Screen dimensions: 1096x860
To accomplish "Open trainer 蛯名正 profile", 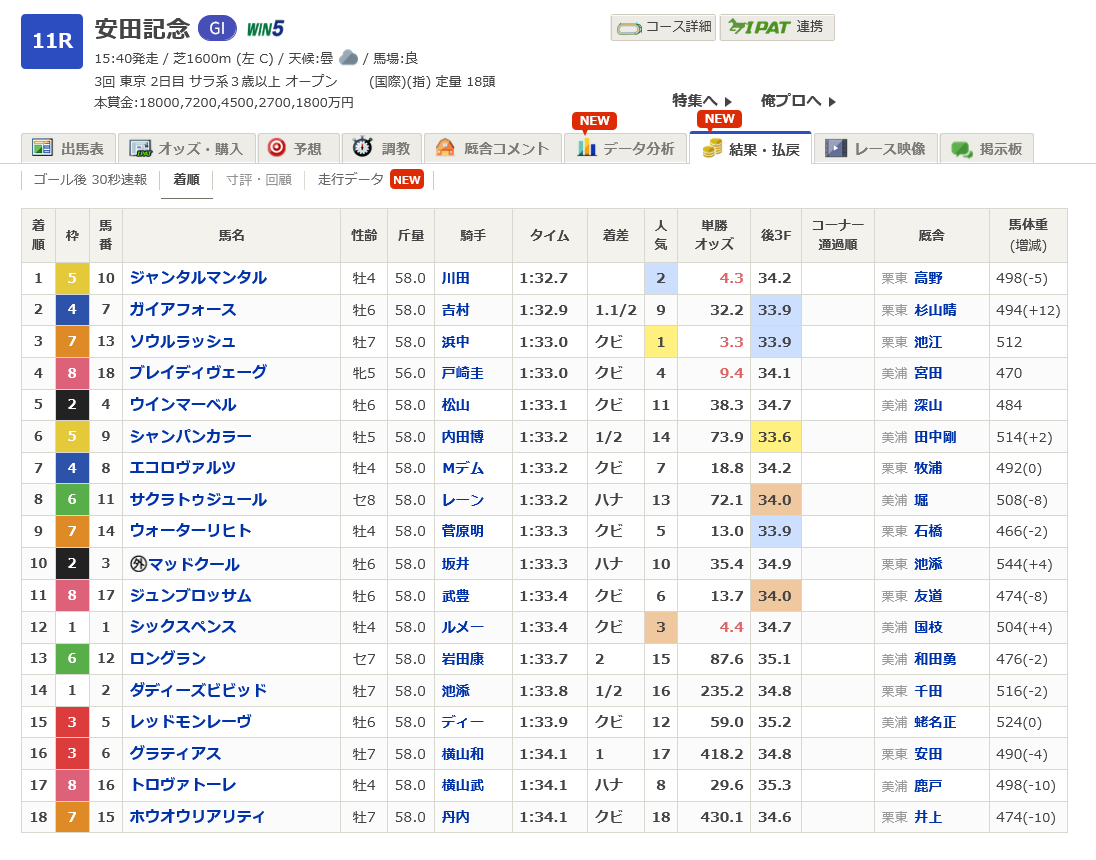I will click(x=935, y=722).
